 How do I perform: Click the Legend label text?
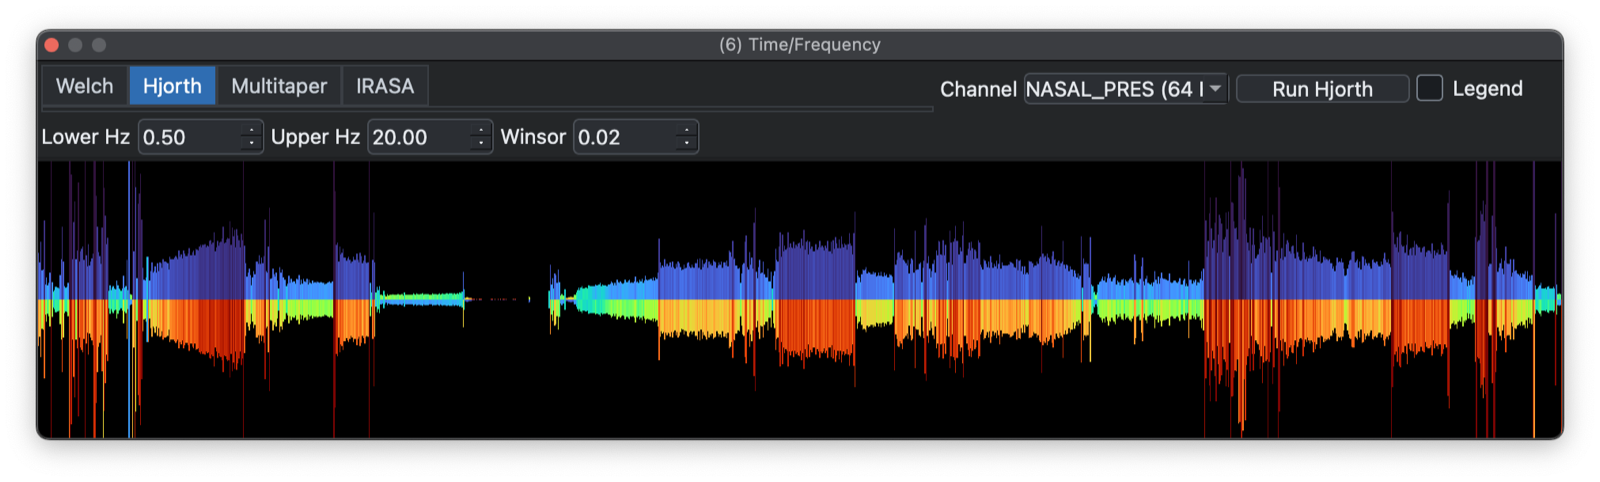tap(1487, 88)
